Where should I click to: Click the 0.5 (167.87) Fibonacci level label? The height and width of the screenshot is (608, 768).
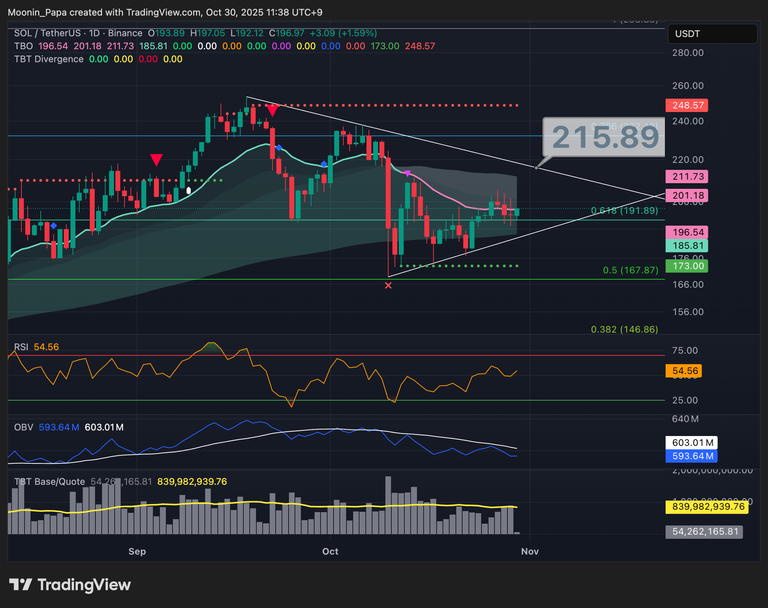click(x=631, y=270)
